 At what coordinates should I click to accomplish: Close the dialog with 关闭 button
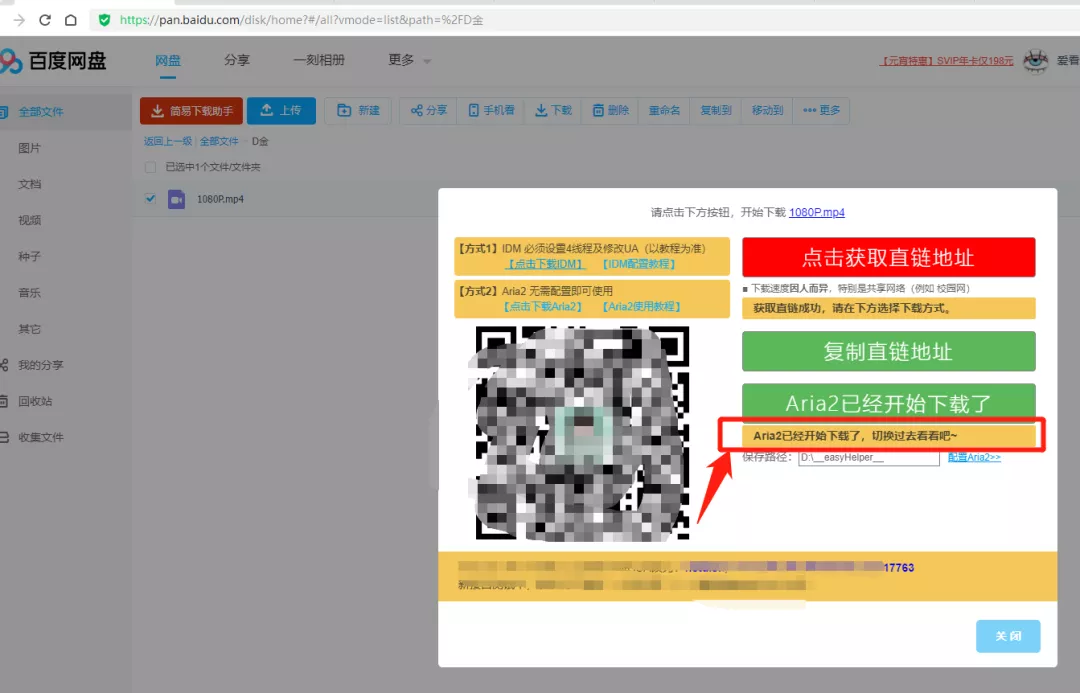point(1008,636)
